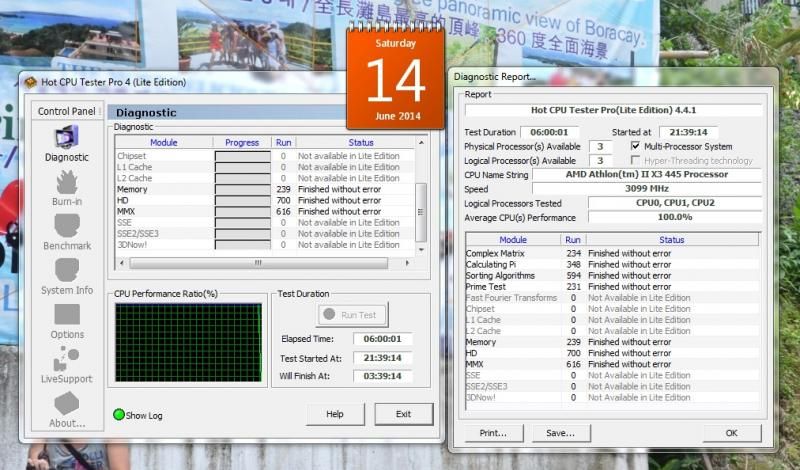
Task: Open the Diagnostic panel icon
Action: (x=66, y=137)
